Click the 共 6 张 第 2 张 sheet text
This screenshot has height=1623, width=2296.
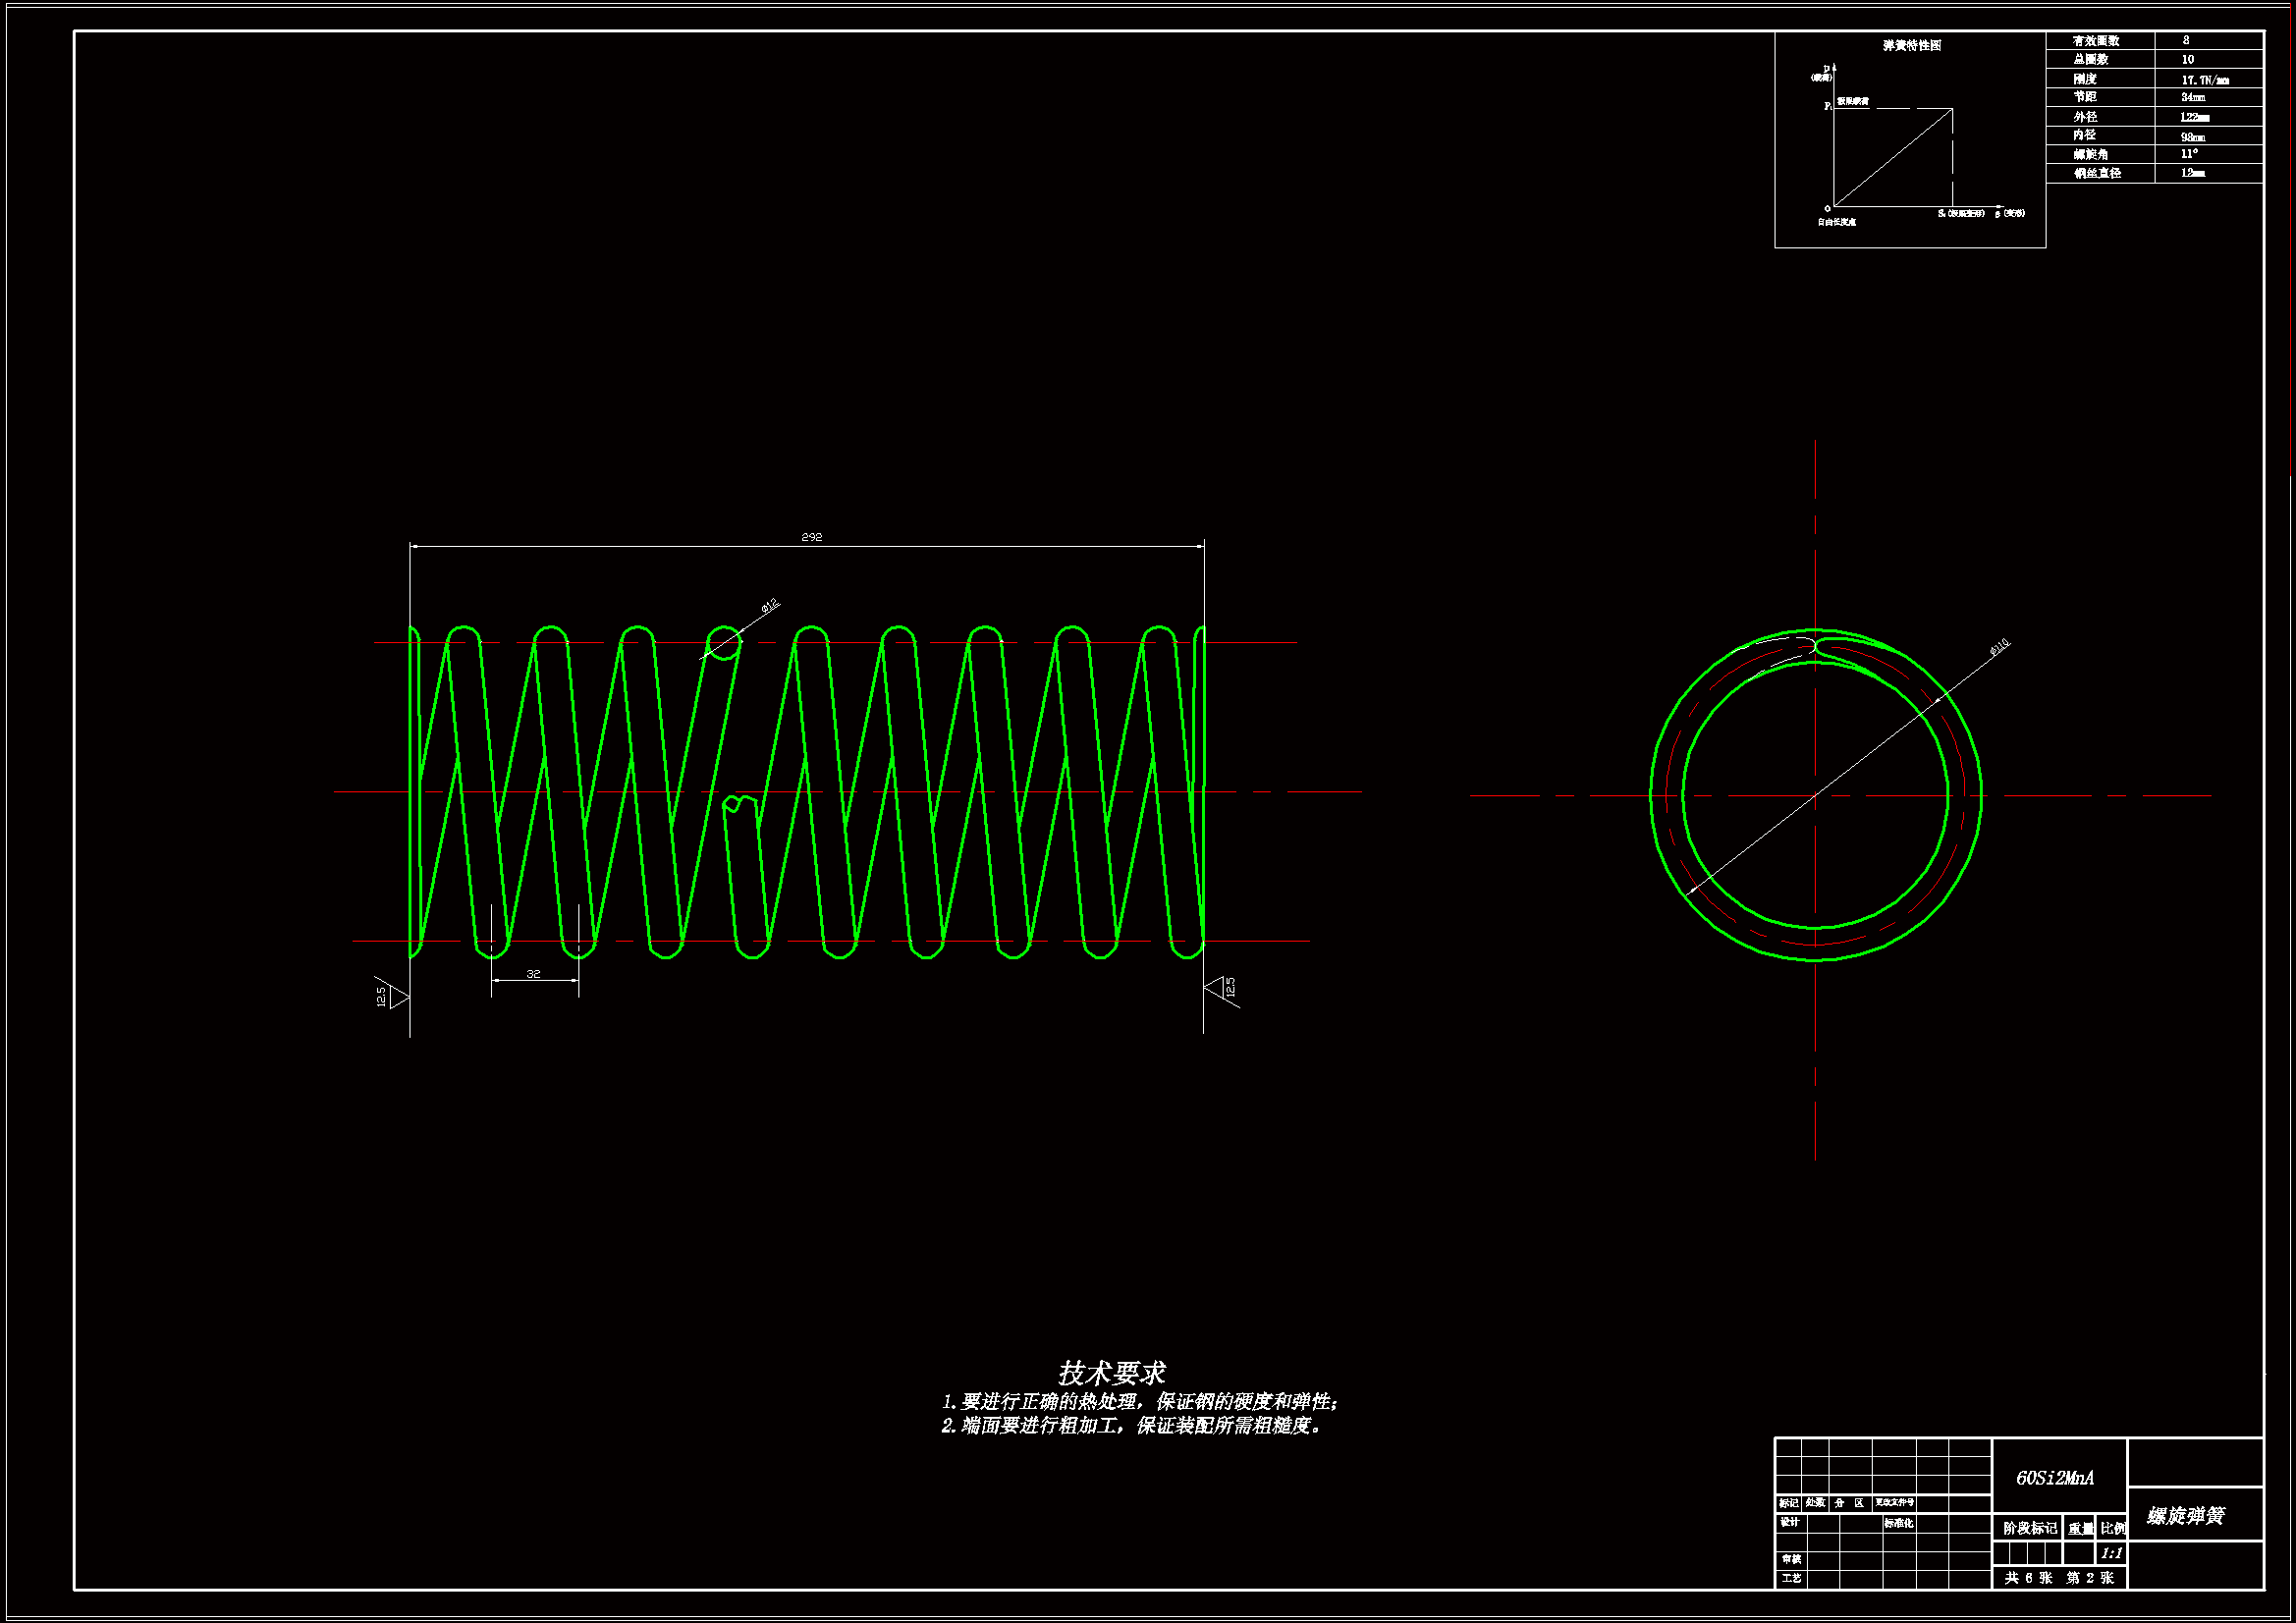coord(2058,1578)
